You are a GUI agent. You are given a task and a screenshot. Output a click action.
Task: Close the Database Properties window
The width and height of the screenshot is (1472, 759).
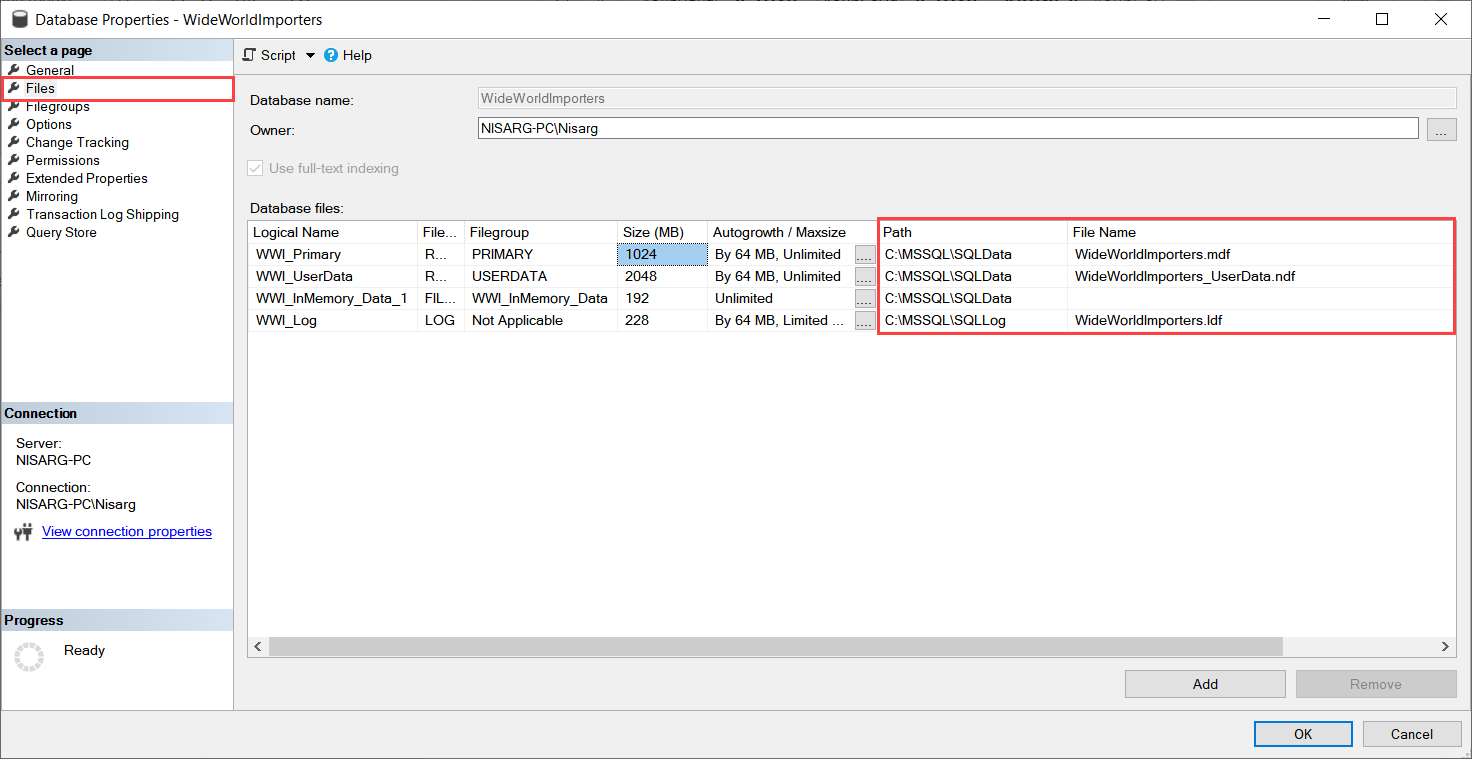(x=1441, y=19)
